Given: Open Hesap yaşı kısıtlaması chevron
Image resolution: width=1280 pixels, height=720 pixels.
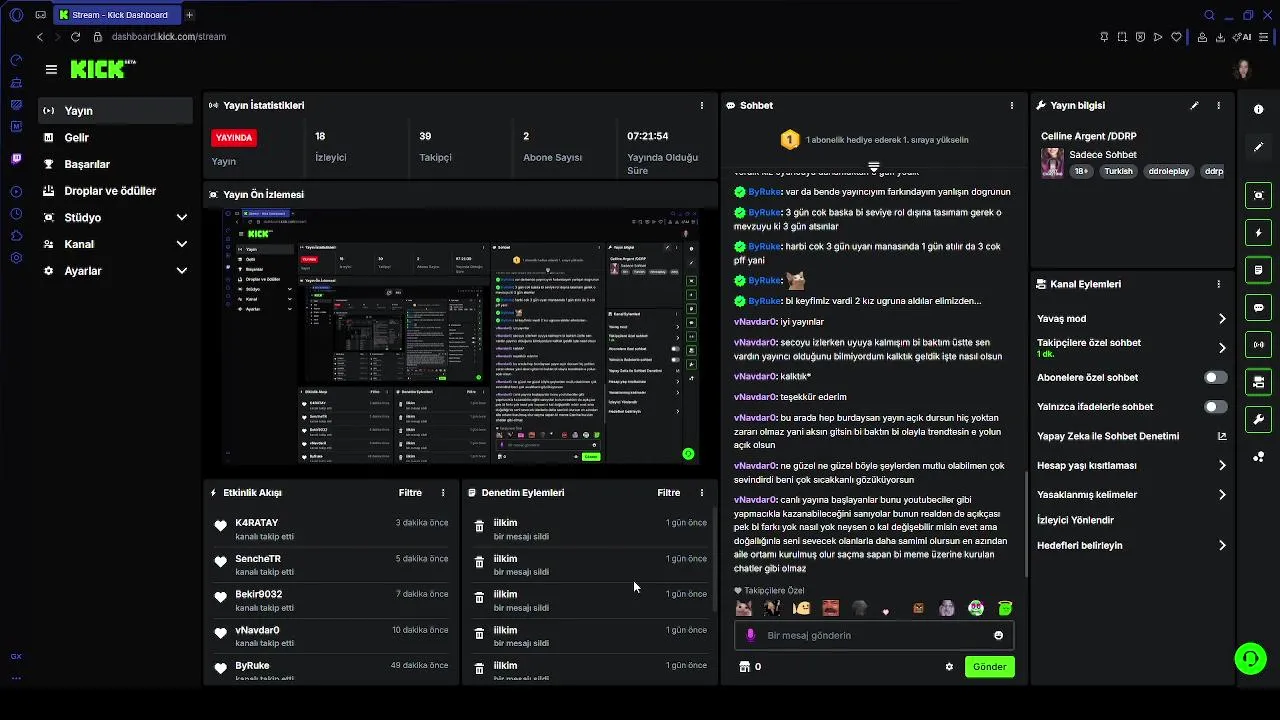Looking at the screenshot, I should tap(1222, 465).
